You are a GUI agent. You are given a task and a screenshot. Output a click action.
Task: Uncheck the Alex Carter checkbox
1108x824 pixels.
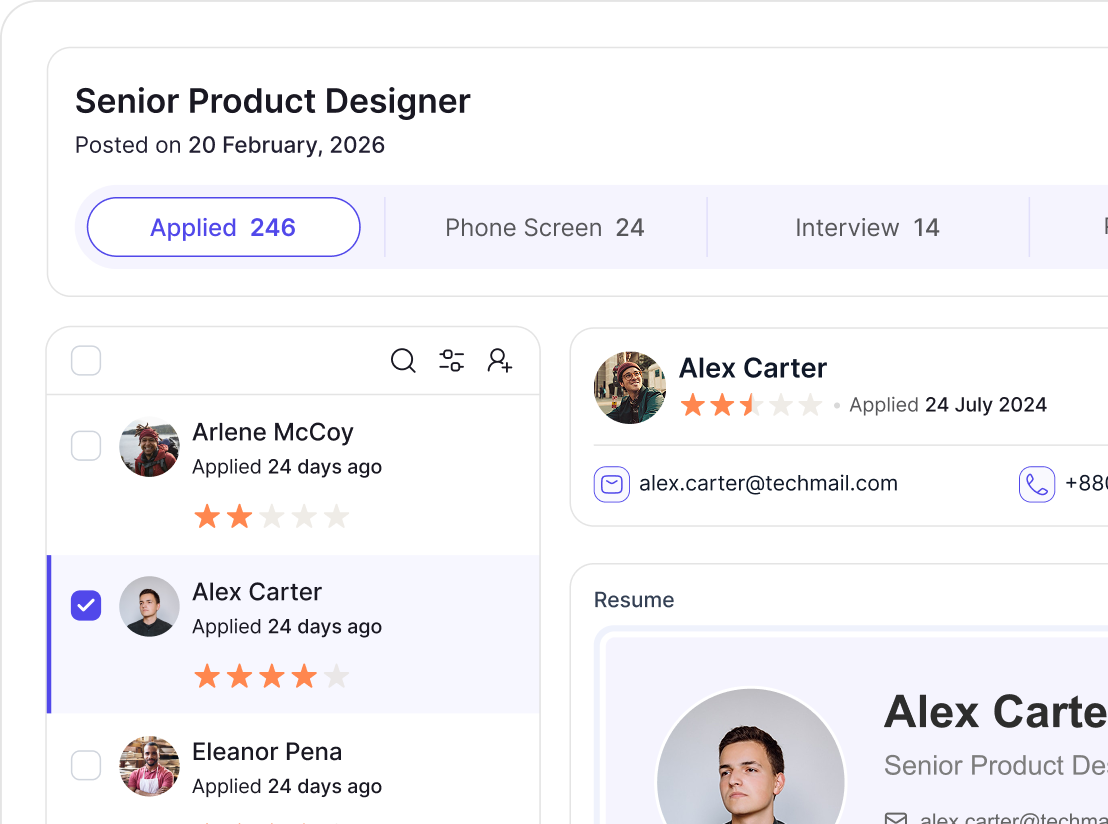[x=86, y=605]
